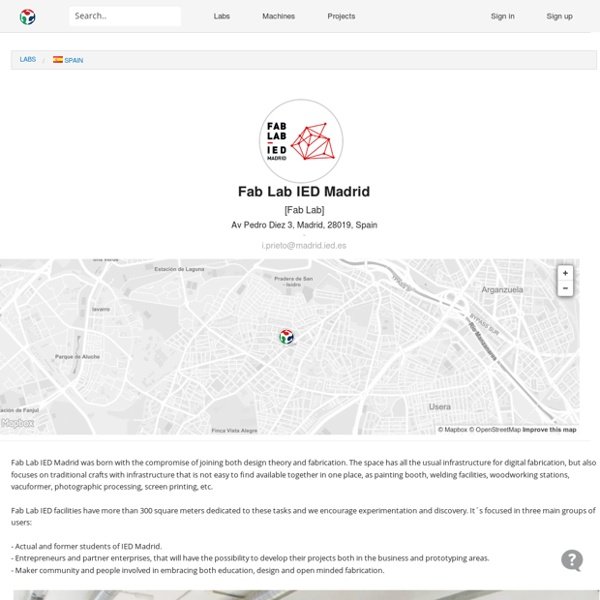Open the SPAIN breadcrumb link
This screenshot has height=600, width=600.
click(x=73, y=60)
